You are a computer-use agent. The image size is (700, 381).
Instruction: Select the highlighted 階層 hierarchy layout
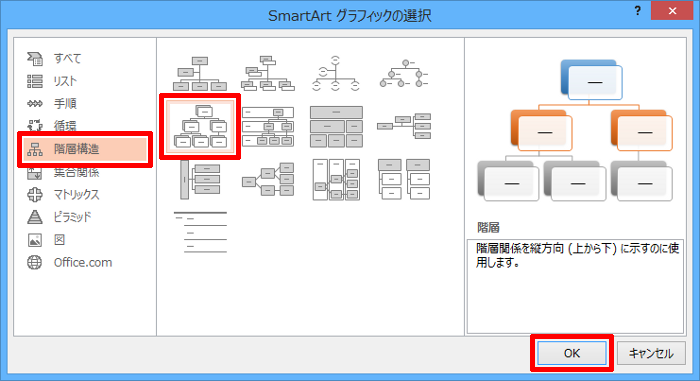click(x=200, y=126)
